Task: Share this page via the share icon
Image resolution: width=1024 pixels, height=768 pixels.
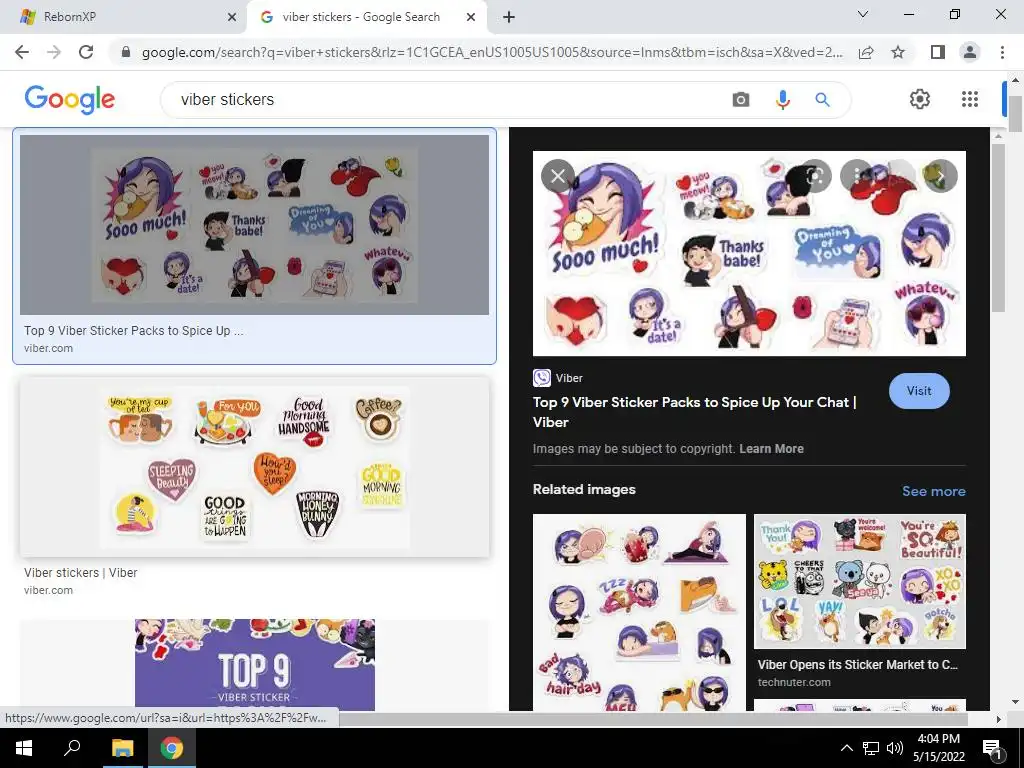Action: [x=866, y=52]
